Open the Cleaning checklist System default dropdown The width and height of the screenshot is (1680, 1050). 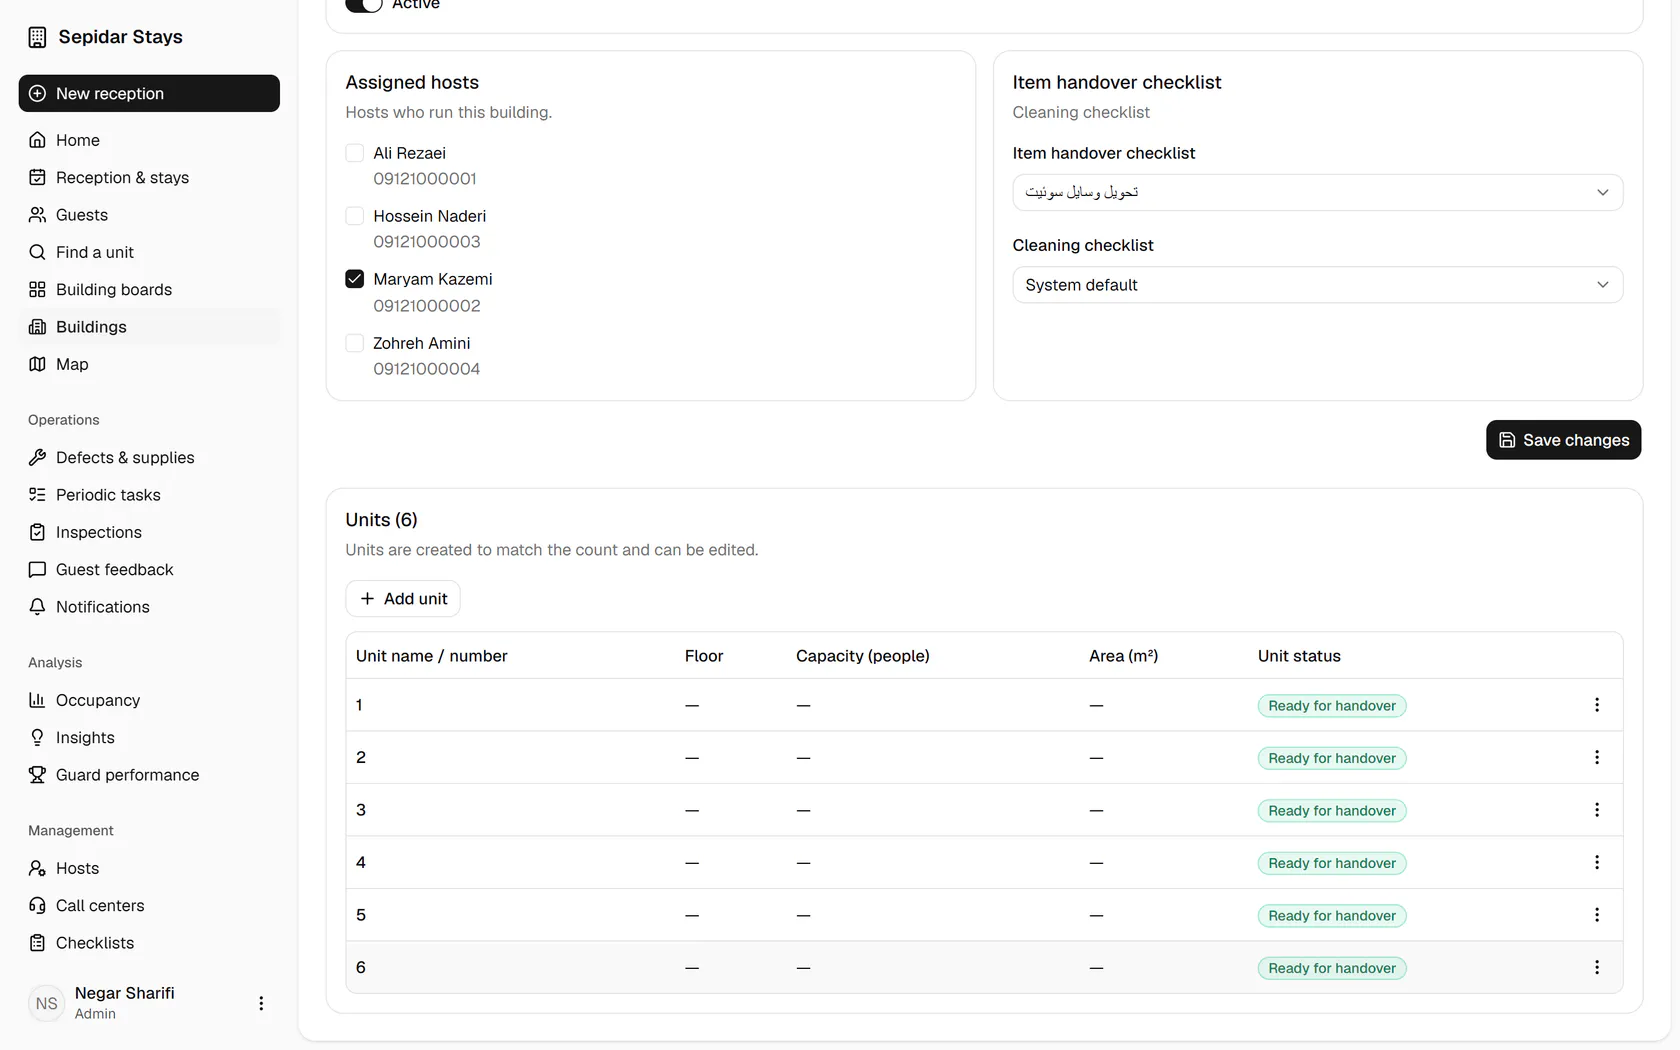pyautogui.click(x=1317, y=285)
